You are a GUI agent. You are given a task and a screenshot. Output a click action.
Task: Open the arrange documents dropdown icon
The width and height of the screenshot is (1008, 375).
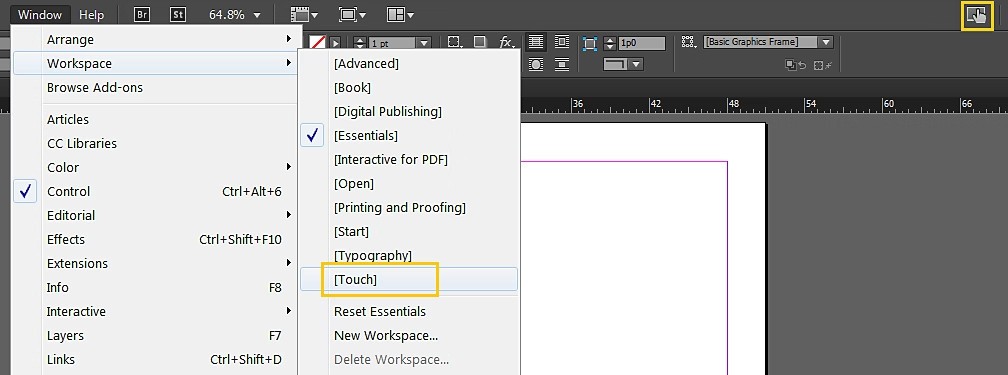400,14
